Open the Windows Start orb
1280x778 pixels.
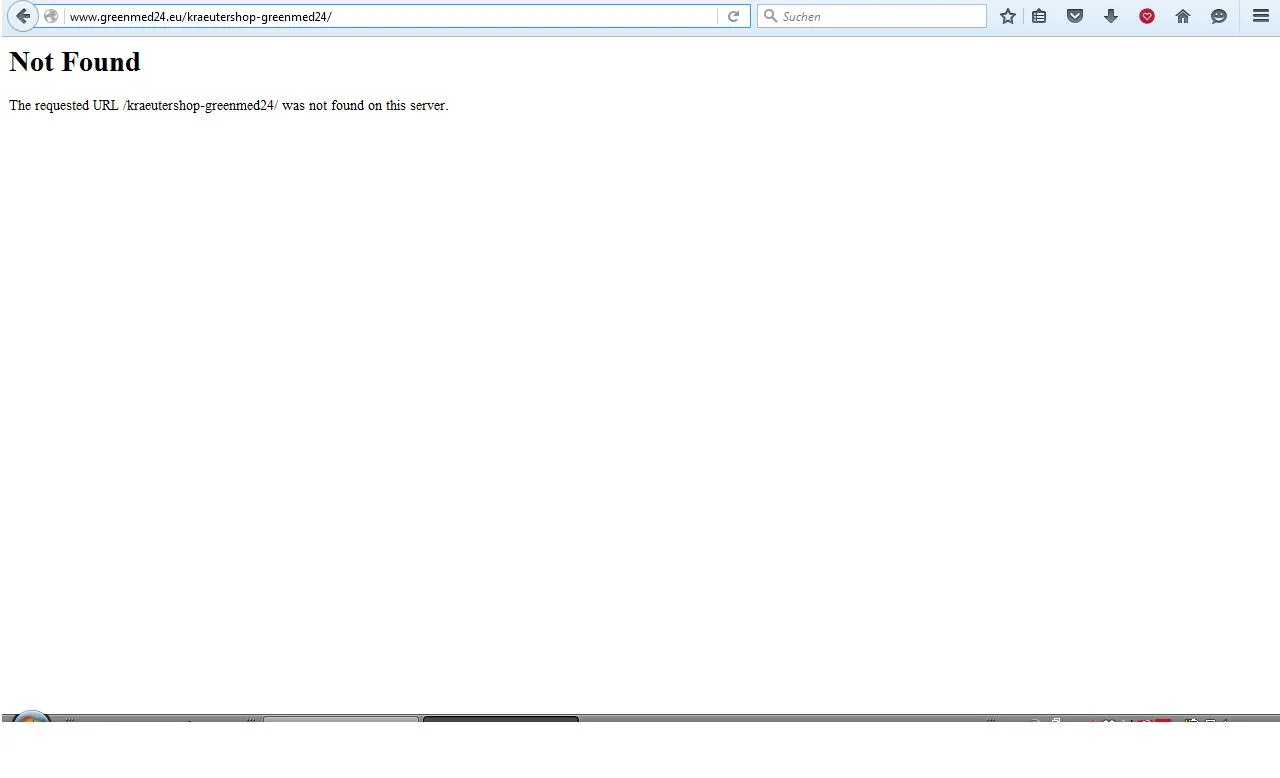pyautogui.click(x=31, y=718)
